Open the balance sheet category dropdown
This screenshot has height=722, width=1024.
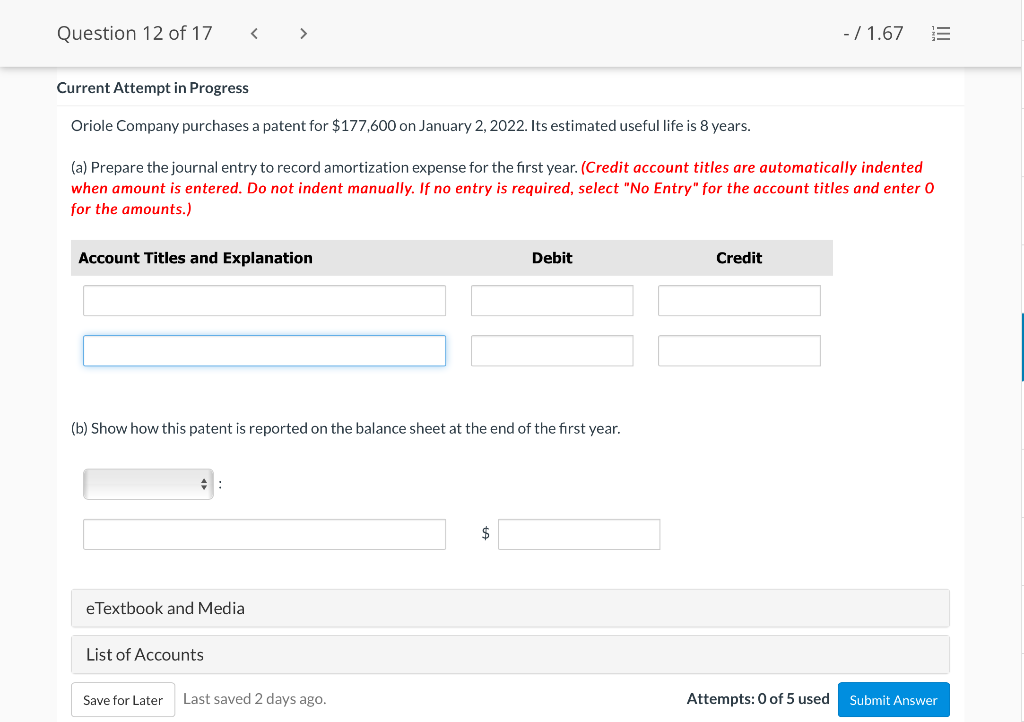point(148,484)
